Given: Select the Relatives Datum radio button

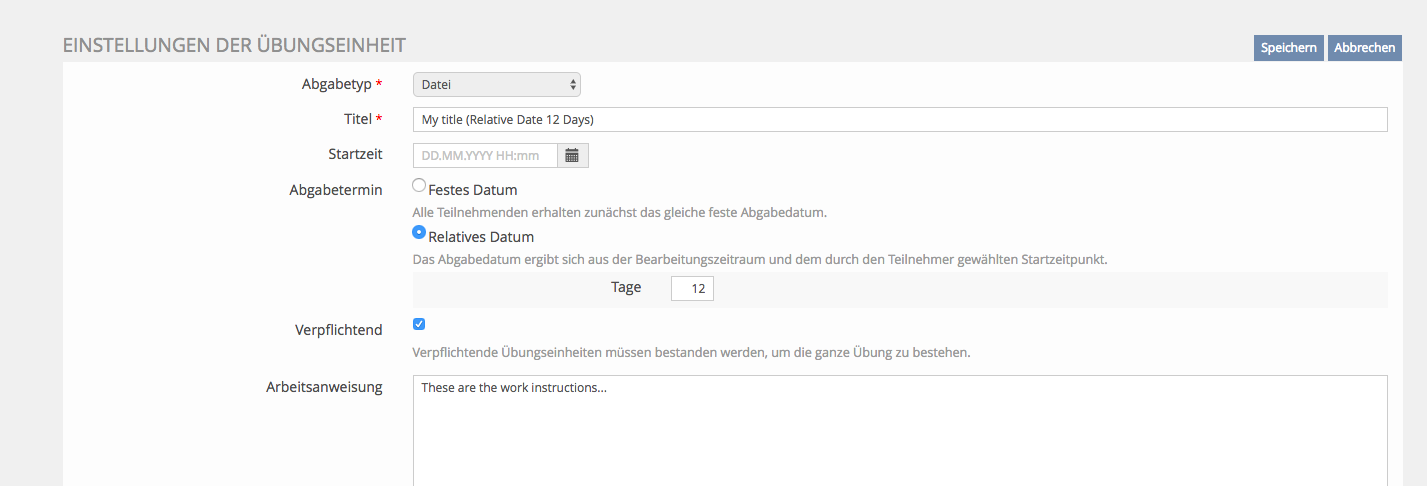Looking at the screenshot, I should [x=420, y=233].
